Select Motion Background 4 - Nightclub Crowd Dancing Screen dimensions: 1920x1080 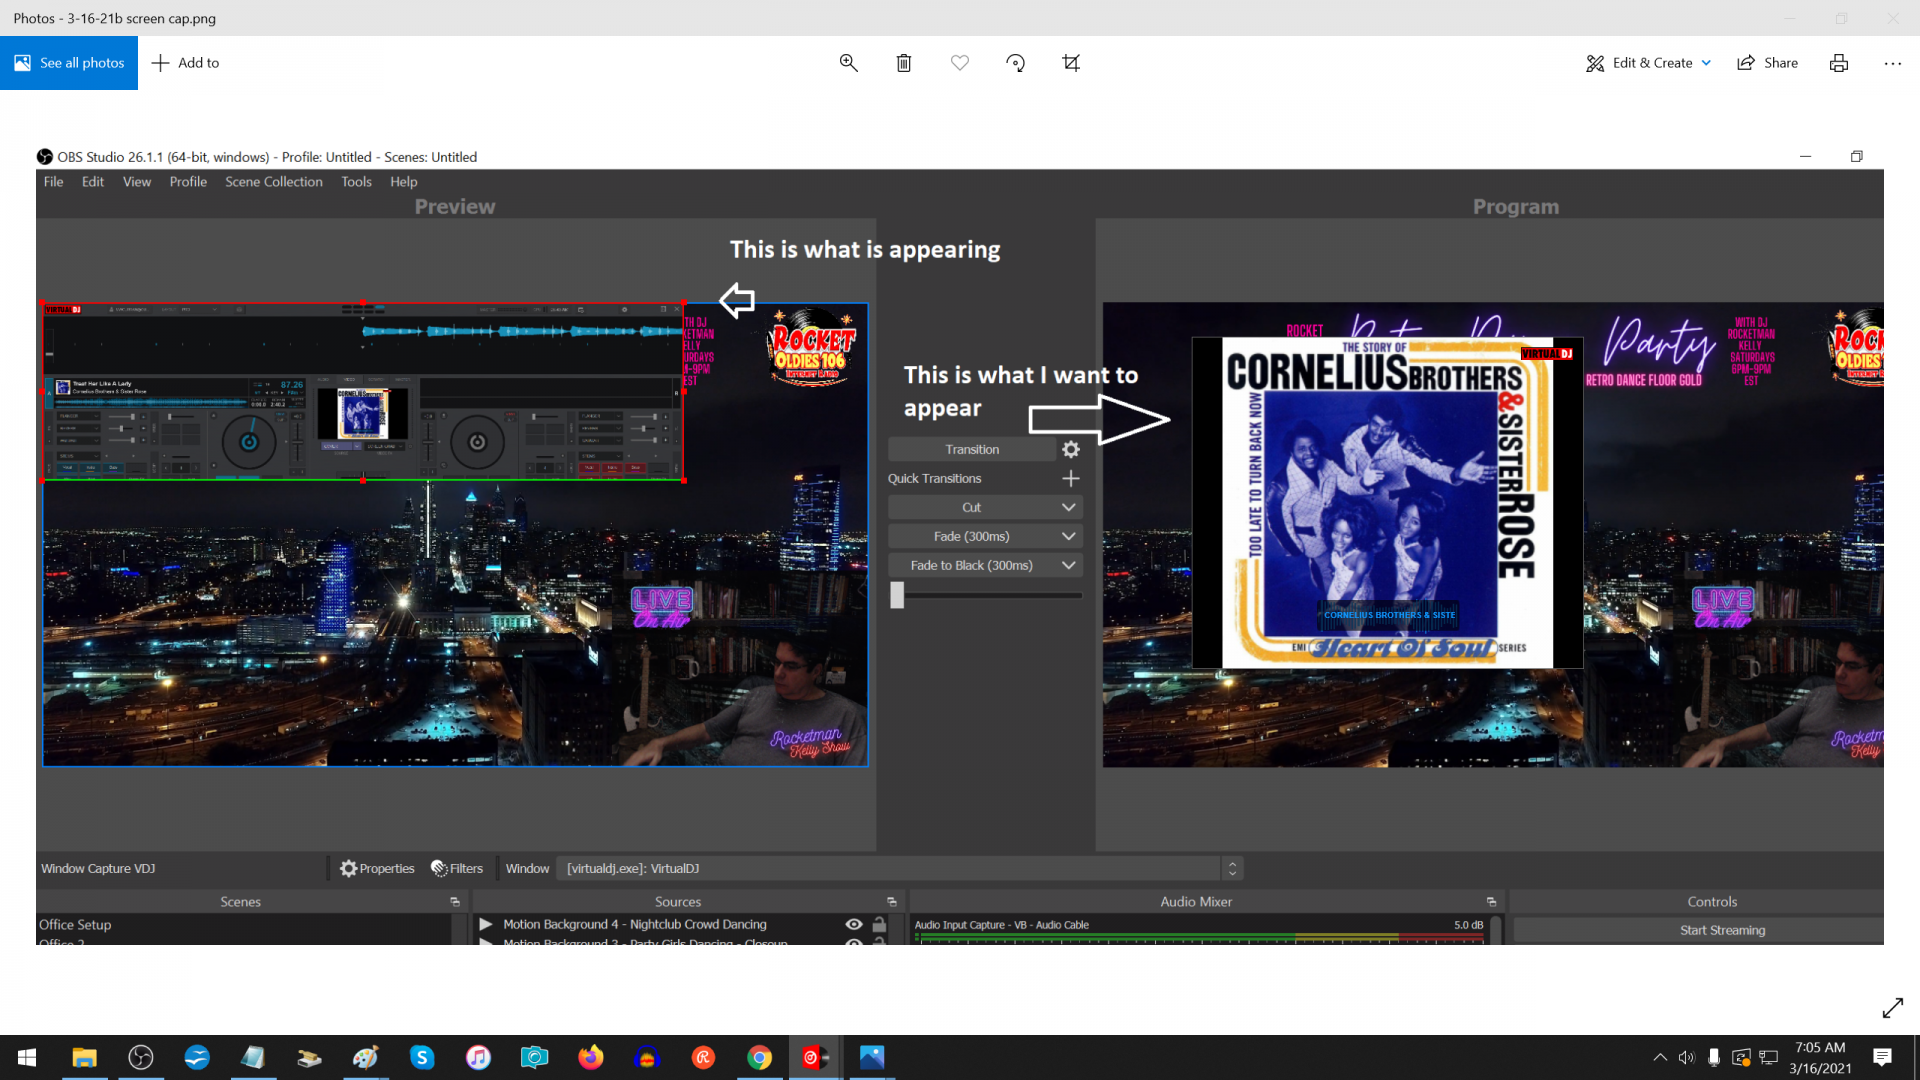click(x=635, y=925)
